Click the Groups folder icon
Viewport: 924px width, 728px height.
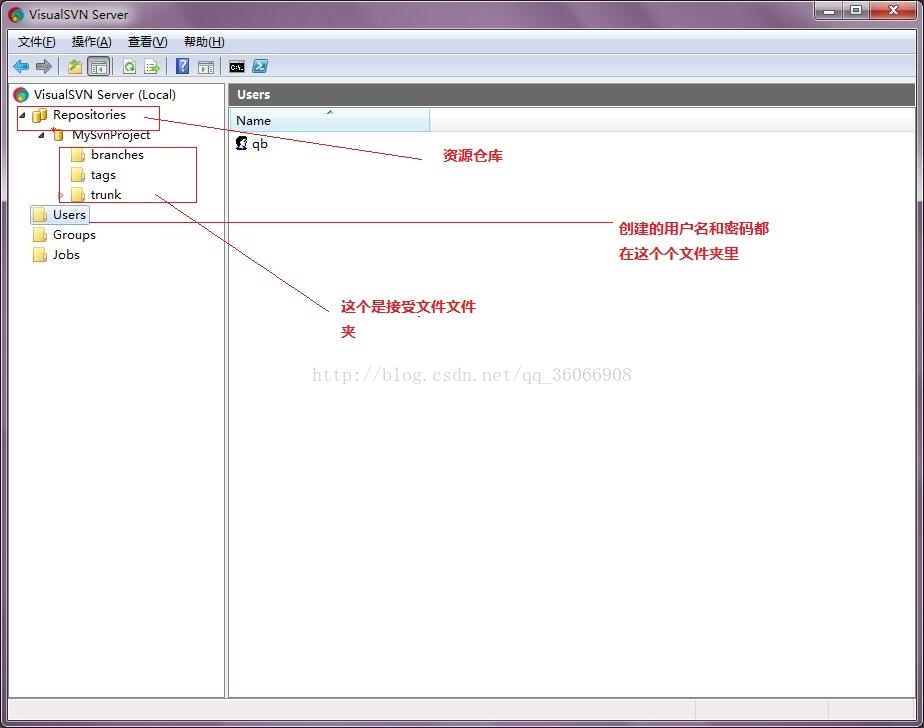pos(40,235)
